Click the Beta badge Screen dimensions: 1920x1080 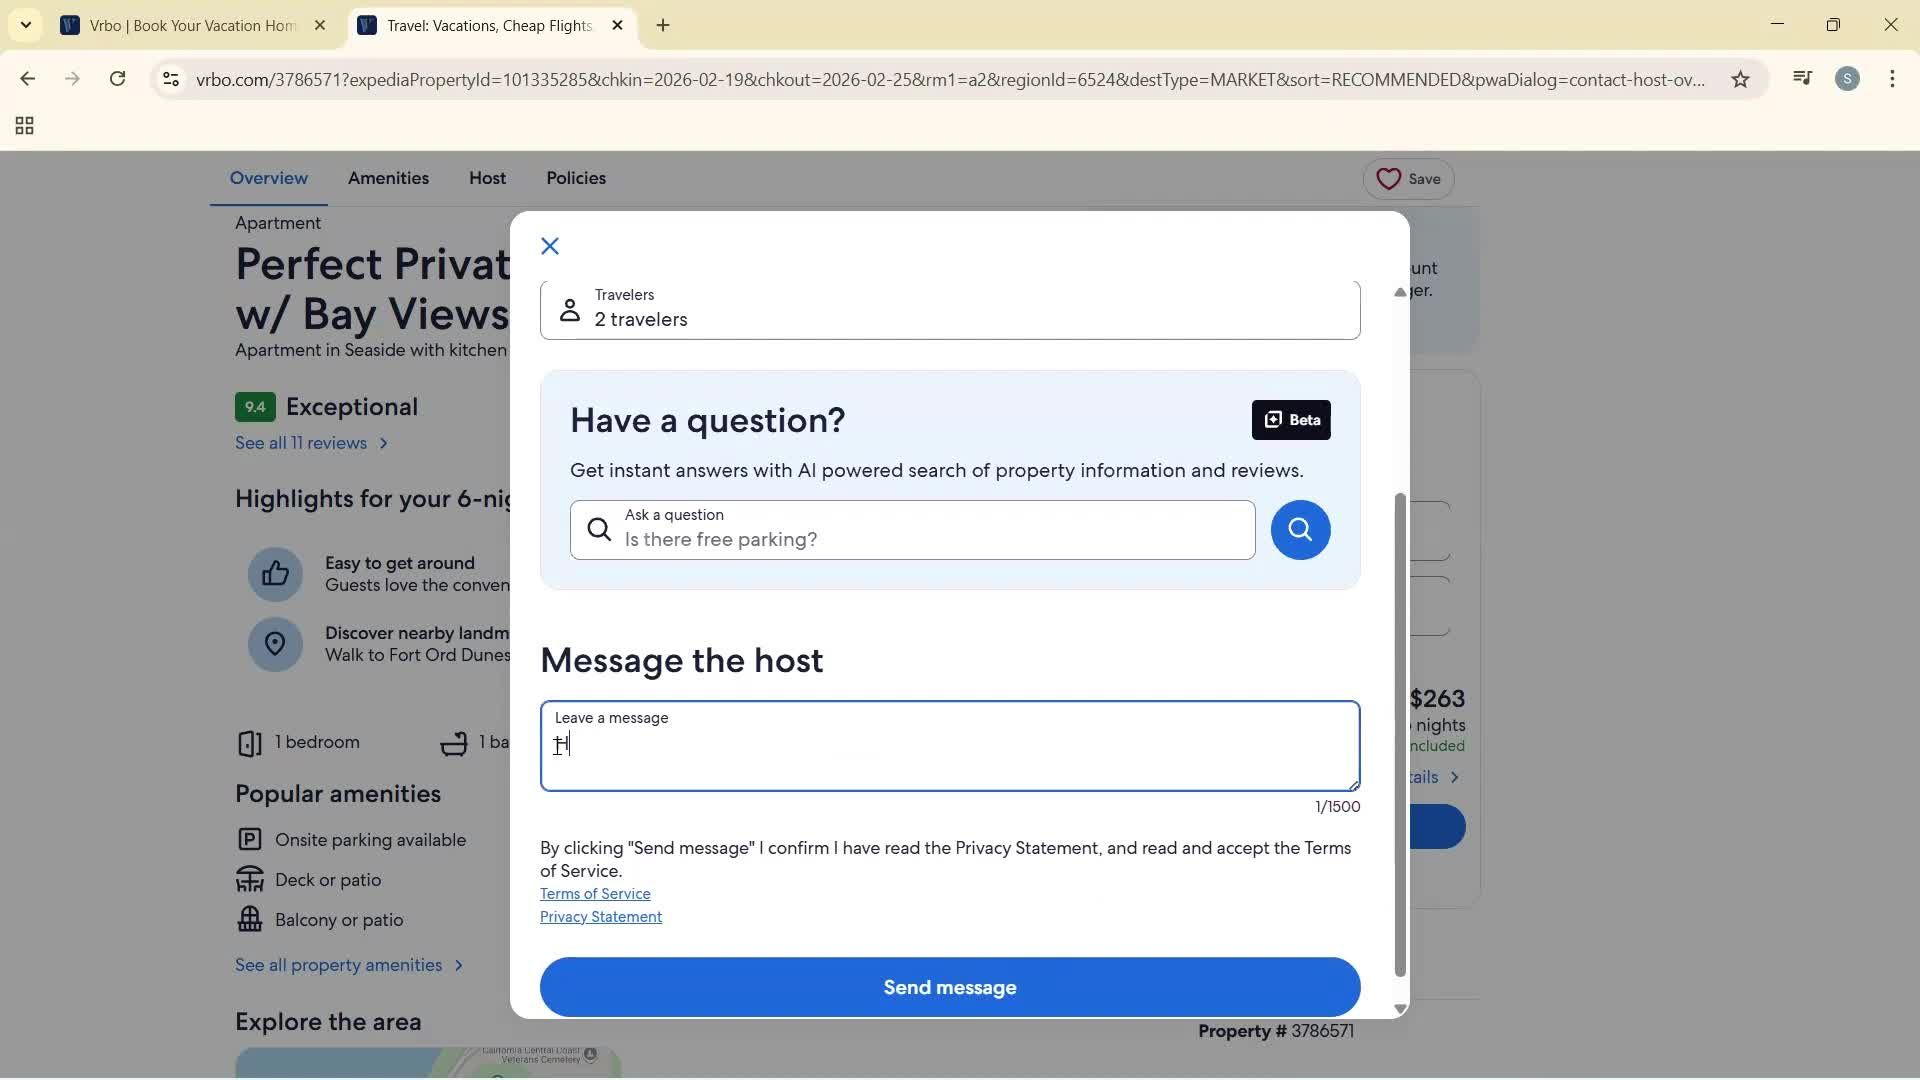point(1291,420)
